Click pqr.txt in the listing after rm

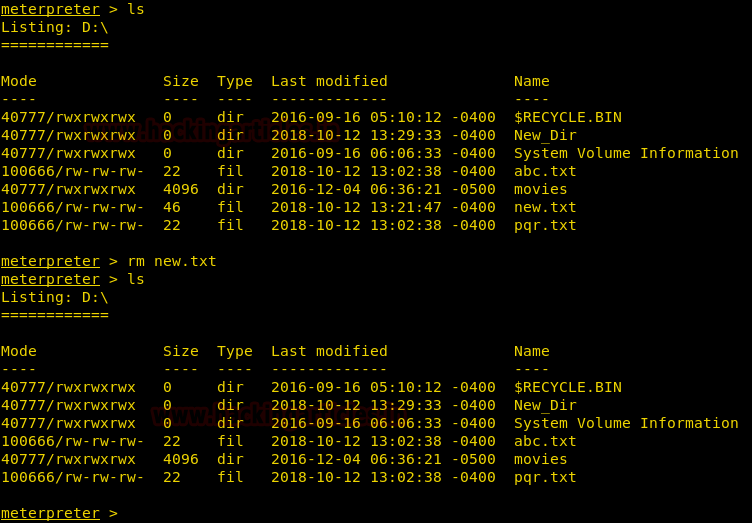[x=545, y=477]
